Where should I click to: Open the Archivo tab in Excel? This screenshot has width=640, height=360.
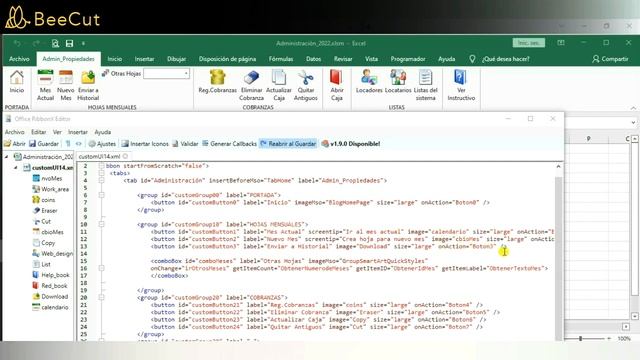(19, 59)
